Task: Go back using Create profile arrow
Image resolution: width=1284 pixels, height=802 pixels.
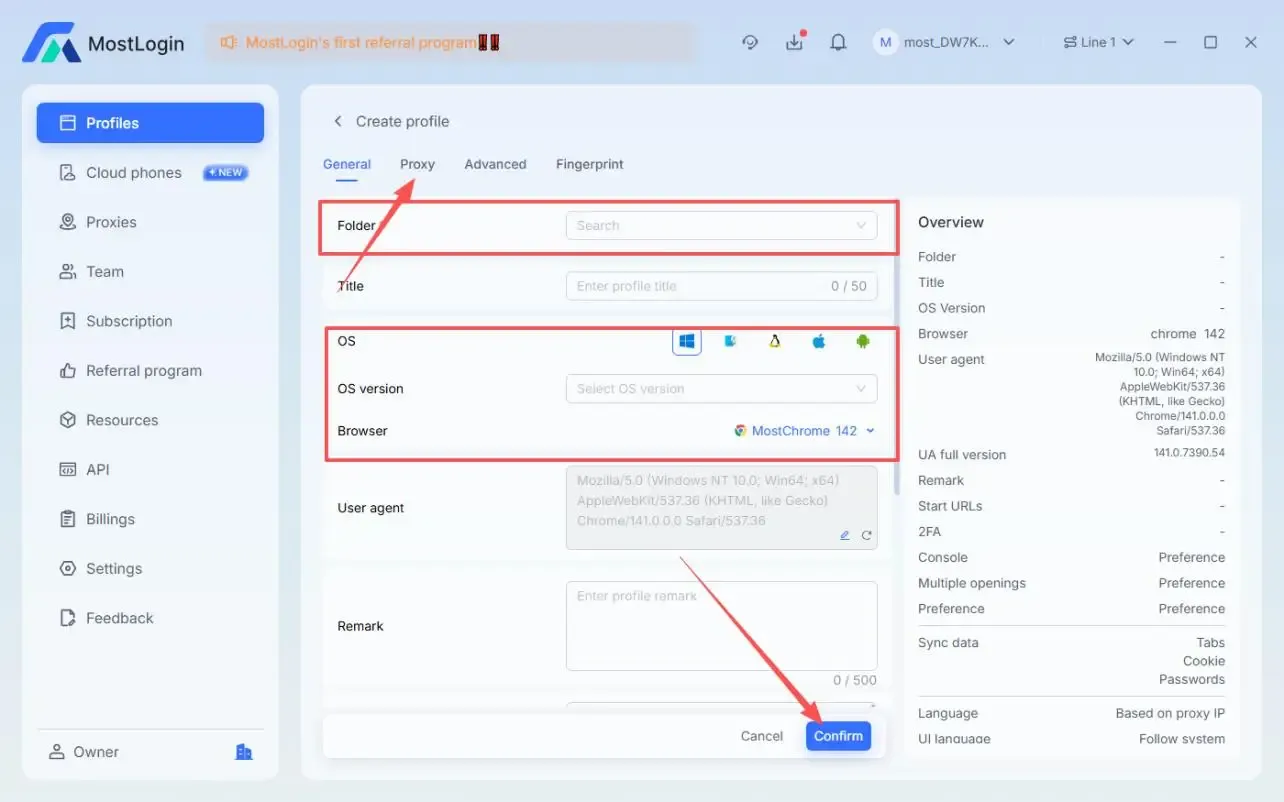Action: [338, 121]
